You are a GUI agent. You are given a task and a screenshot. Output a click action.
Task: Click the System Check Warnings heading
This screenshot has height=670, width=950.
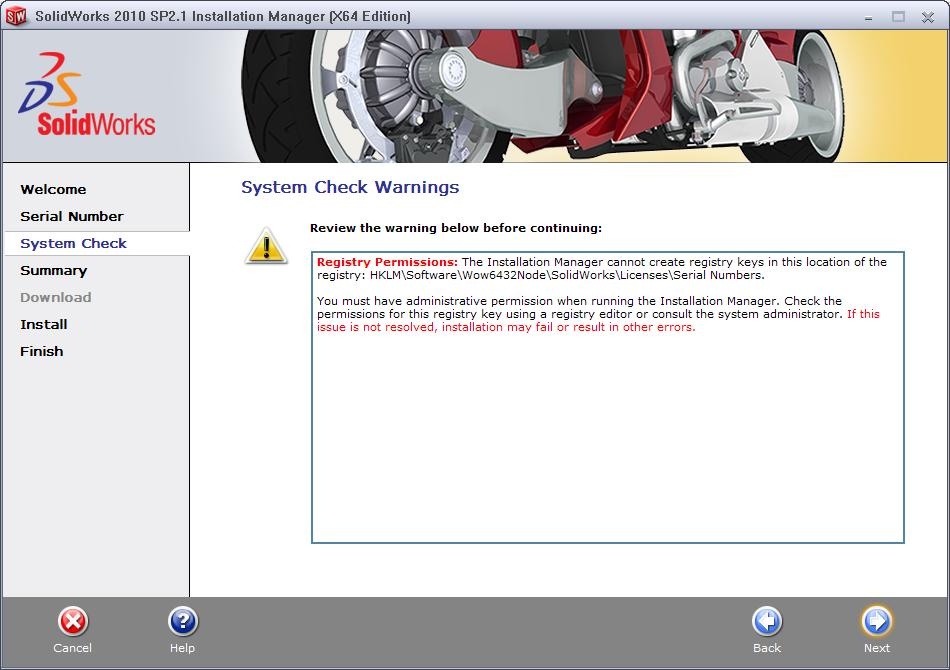point(350,187)
